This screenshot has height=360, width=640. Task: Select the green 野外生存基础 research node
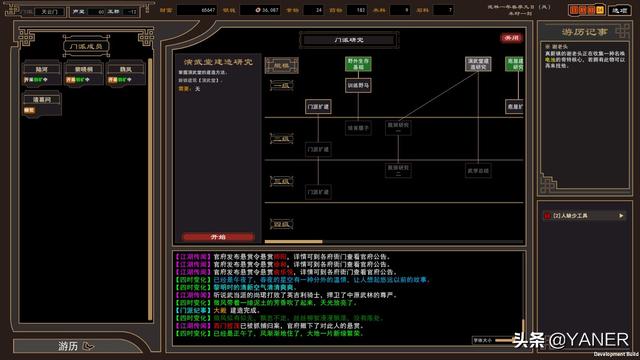click(358, 64)
